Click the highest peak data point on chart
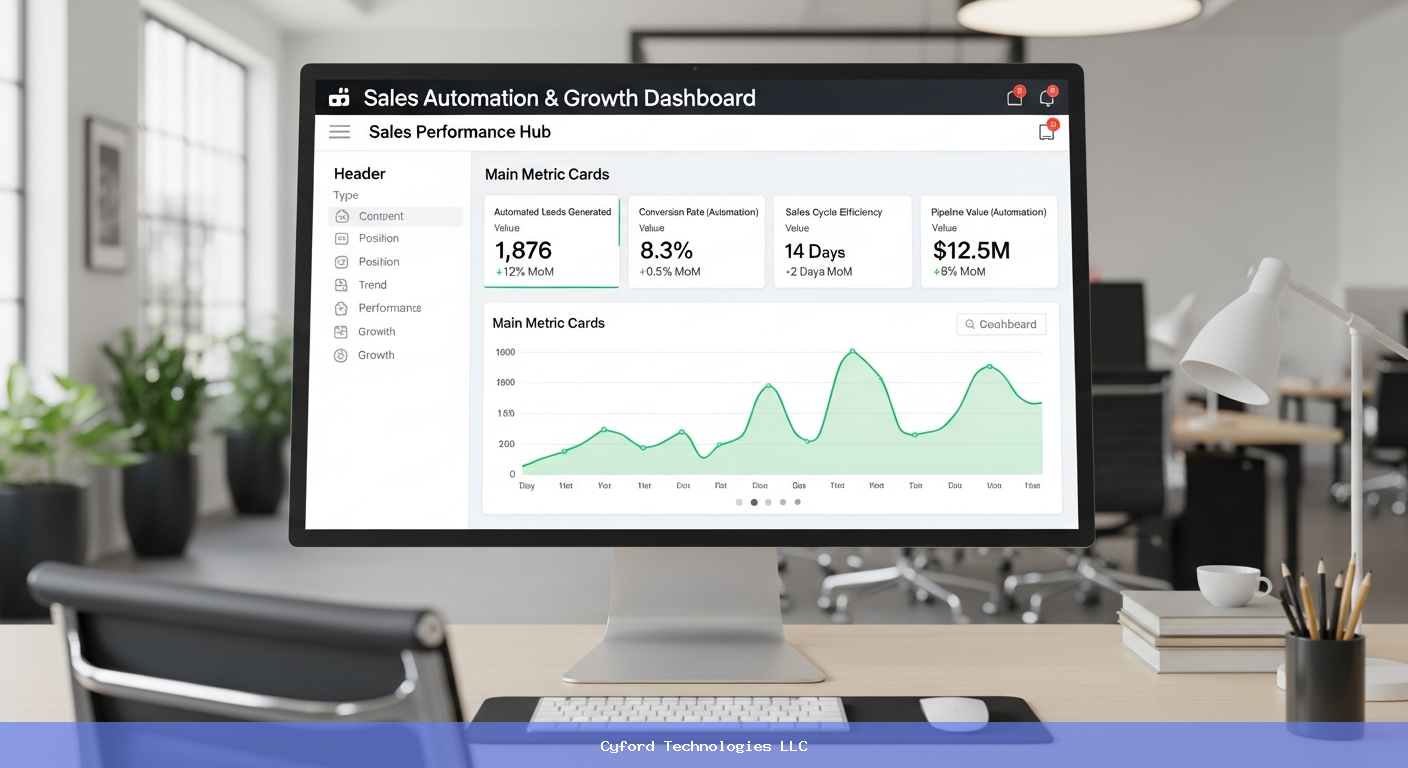The image size is (1408, 768). (852, 351)
